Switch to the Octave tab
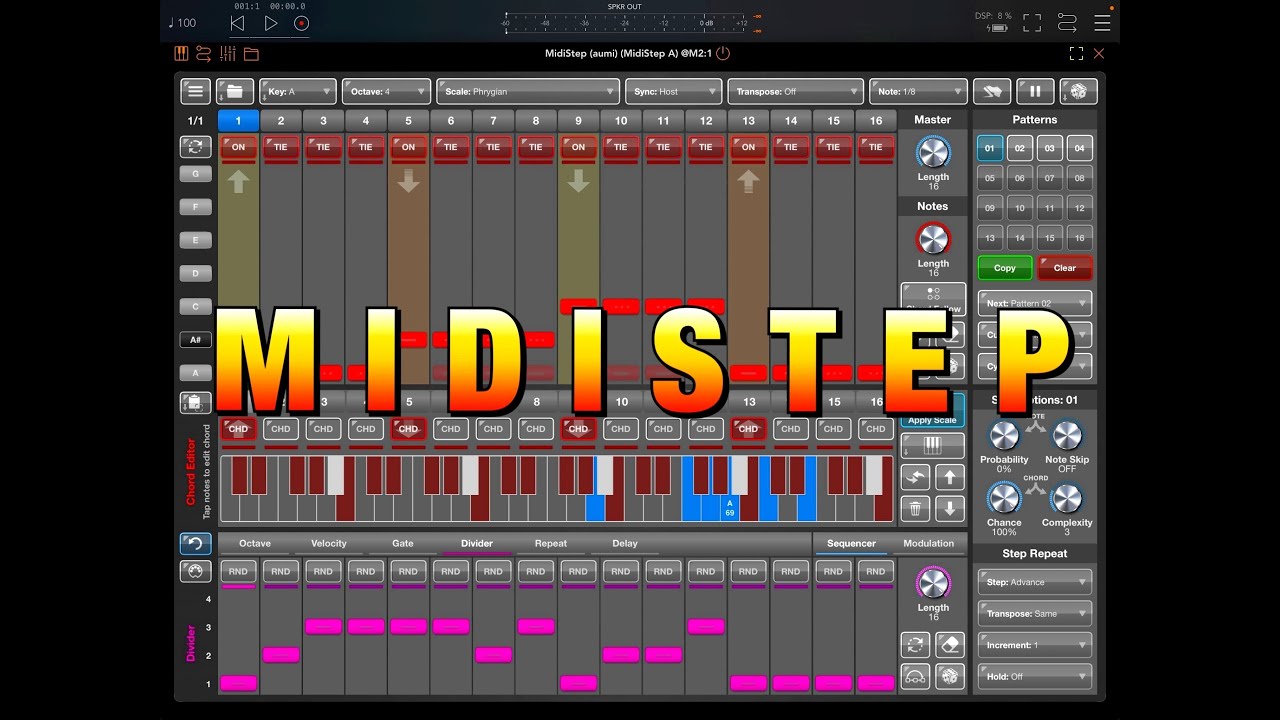Image resolution: width=1280 pixels, height=720 pixels. [x=255, y=544]
